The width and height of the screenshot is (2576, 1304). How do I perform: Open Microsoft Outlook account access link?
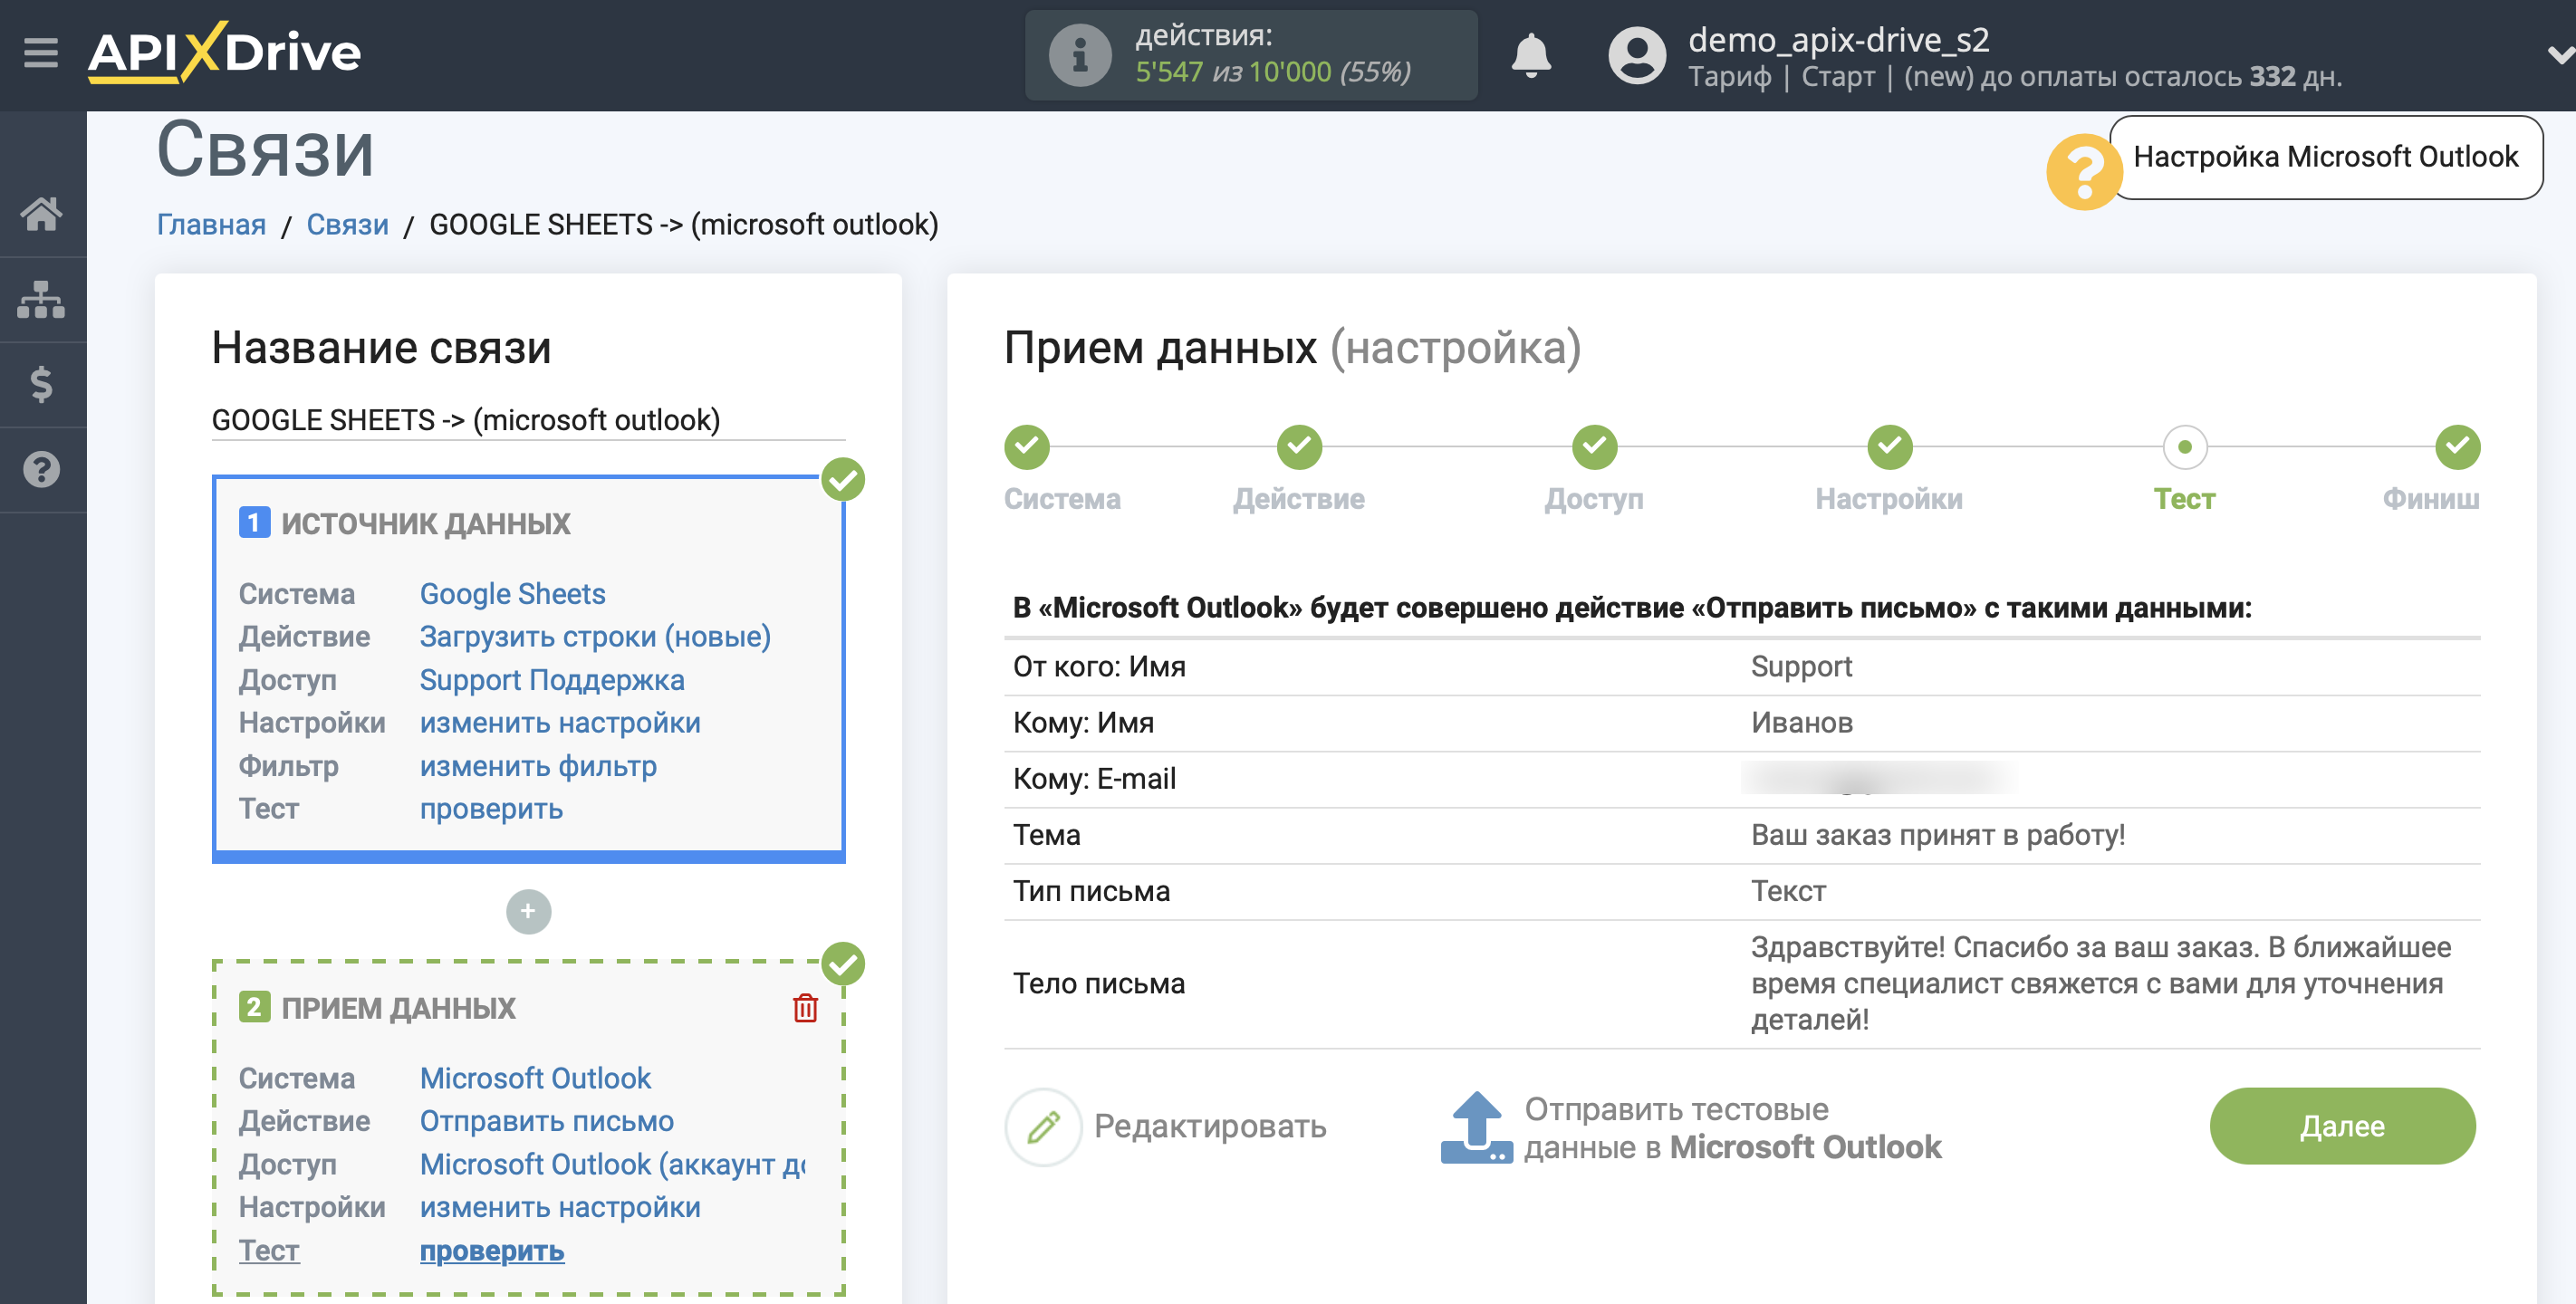pyautogui.click(x=612, y=1164)
